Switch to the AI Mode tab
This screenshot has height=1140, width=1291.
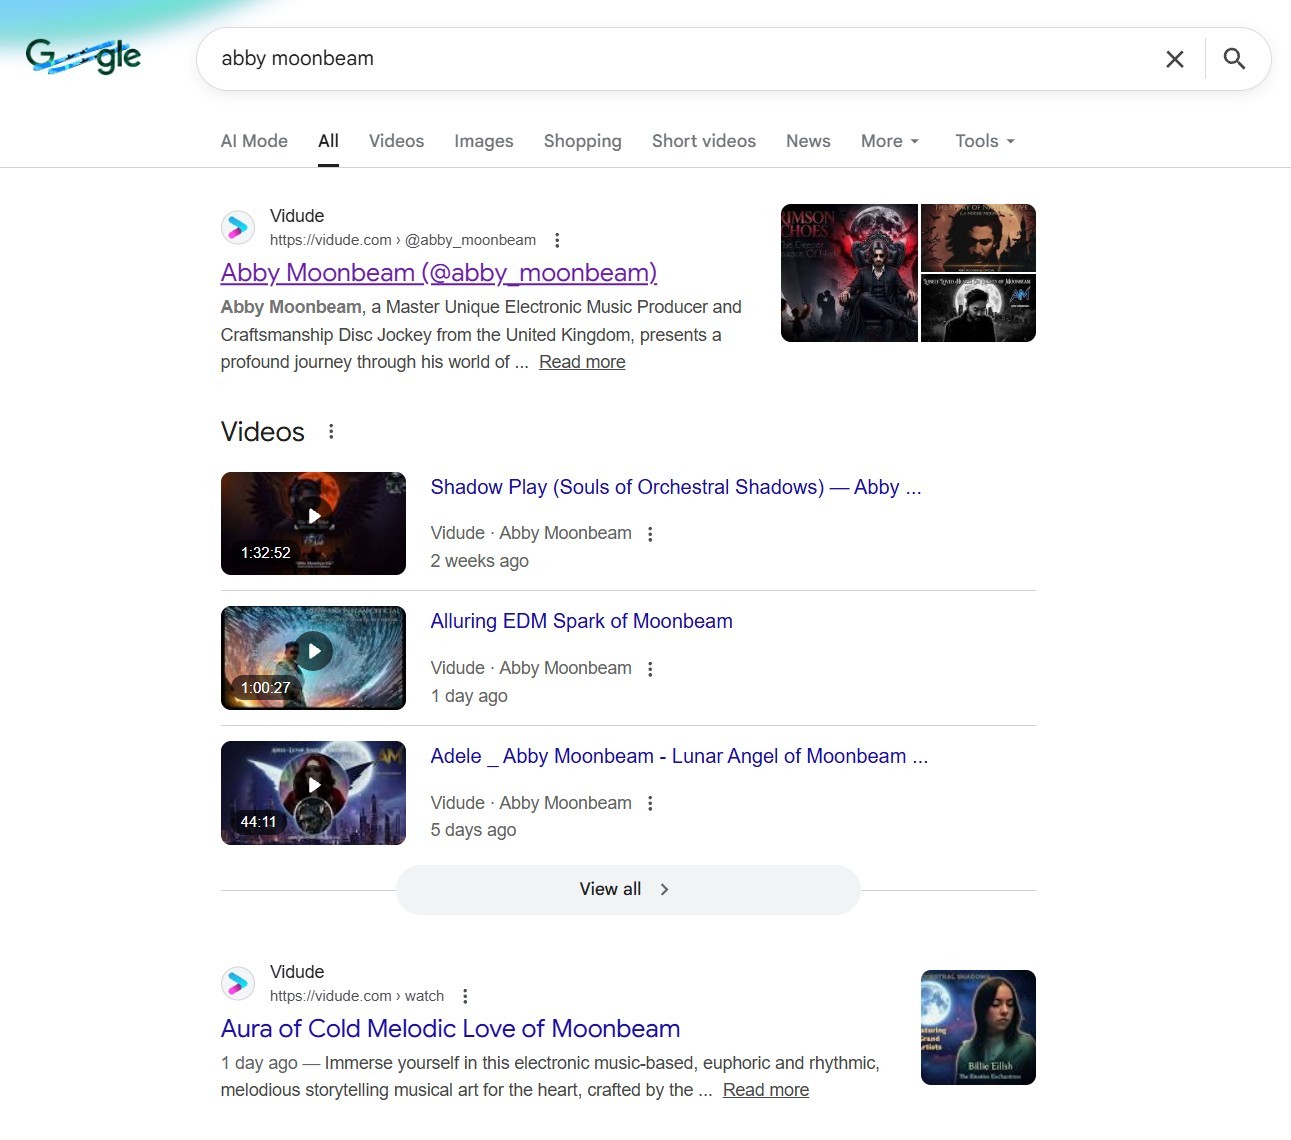(x=254, y=141)
